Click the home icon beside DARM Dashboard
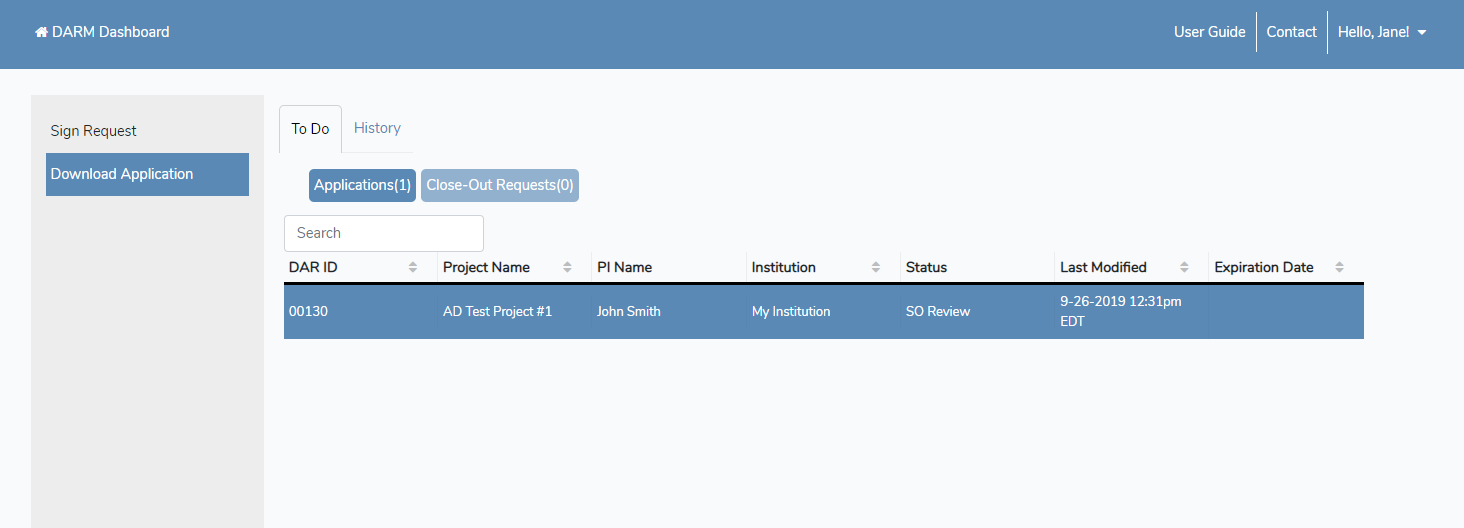The width and height of the screenshot is (1464, 528). (x=41, y=32)
